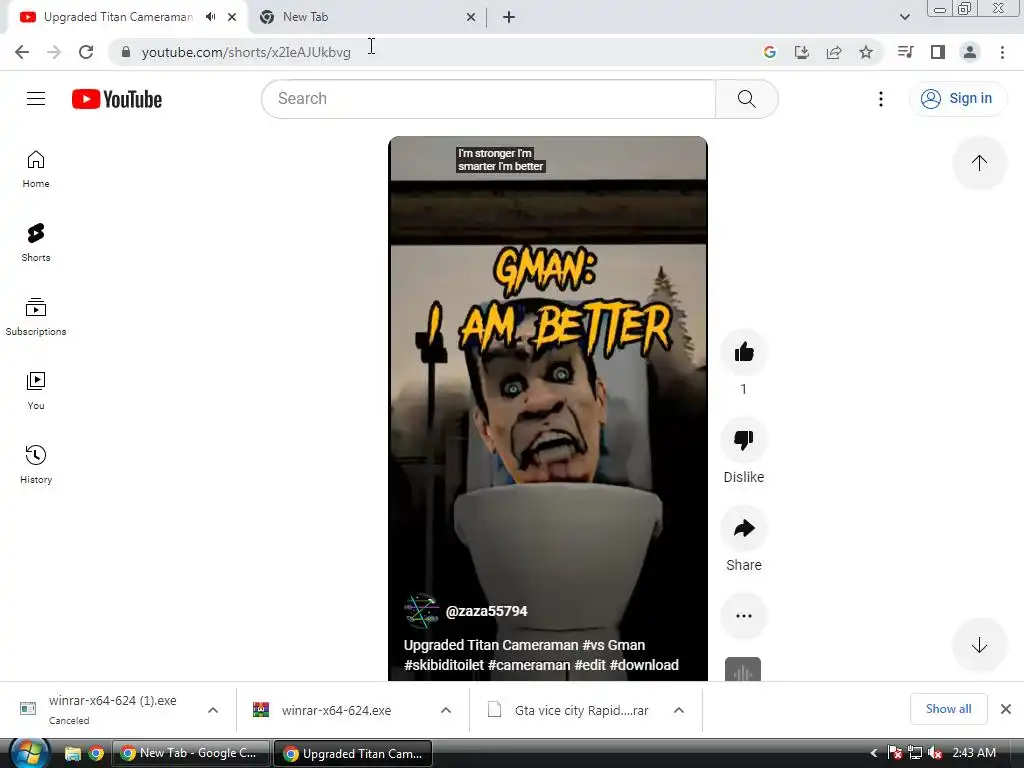Open the Windows Start menu
The width and height of the screenshot is (1024, 768).
pyautogui.click(x=29, y=753)
